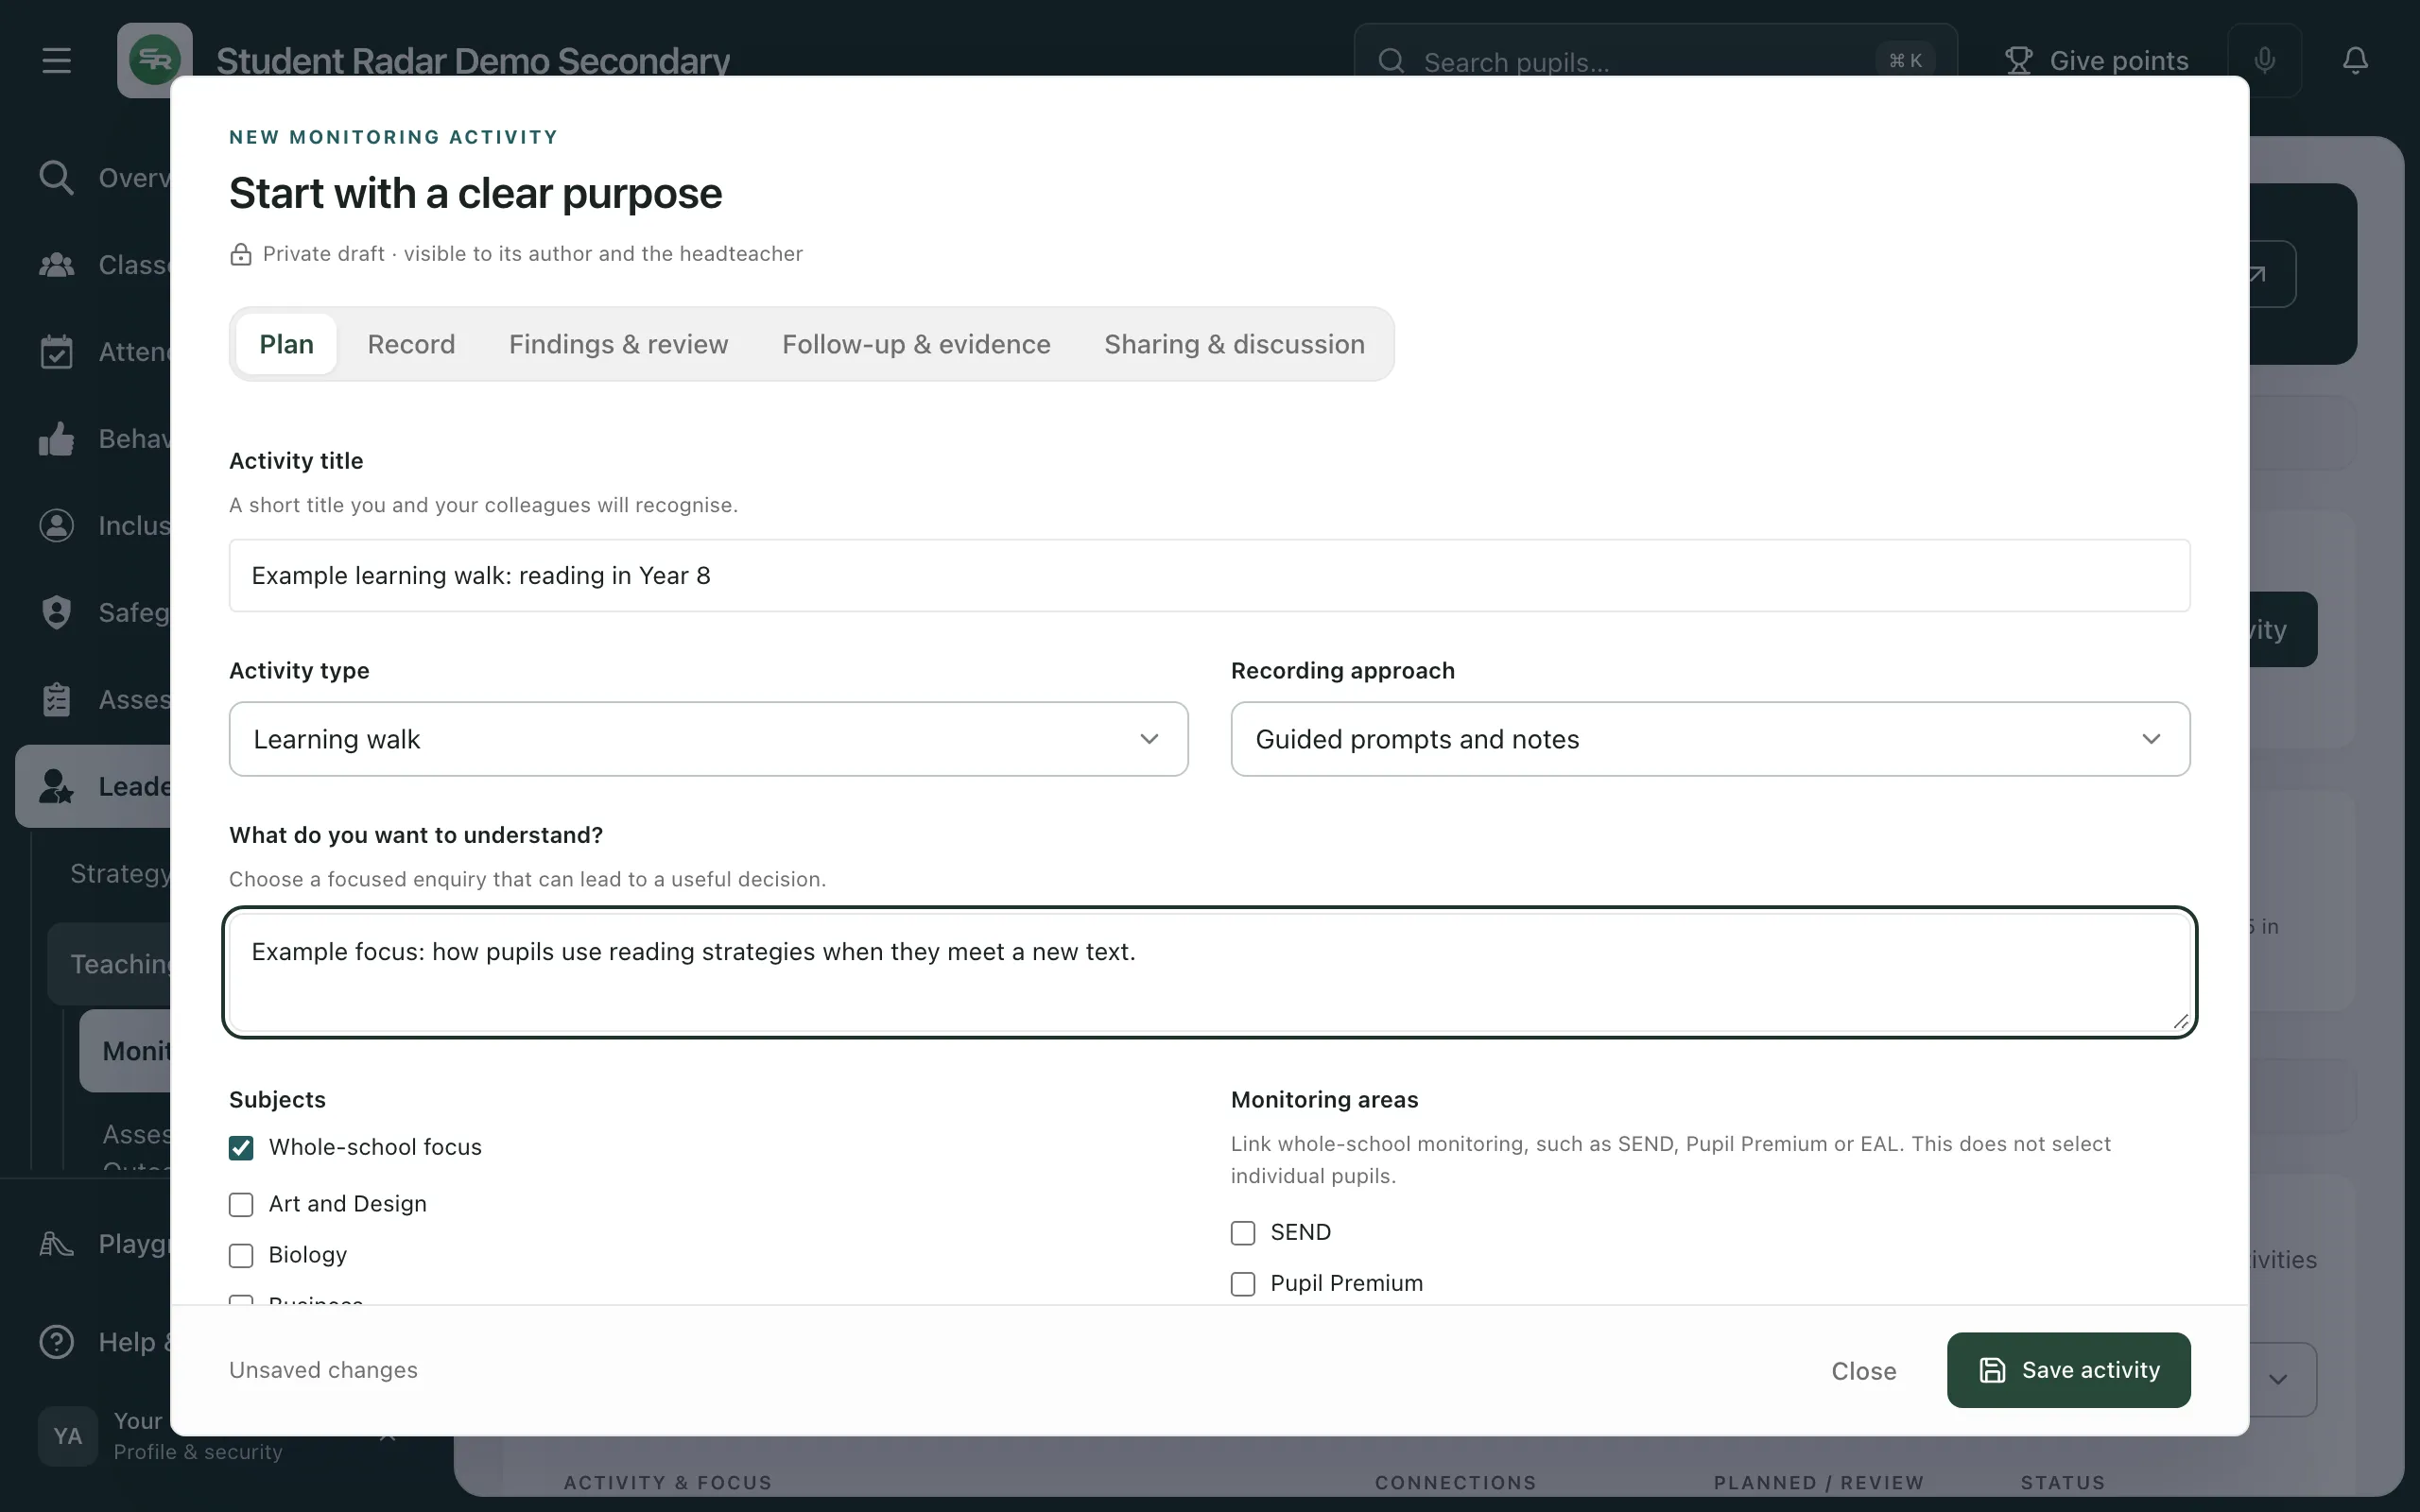
Task: Switch to the Record tab
Action: [x=411, y=344]
